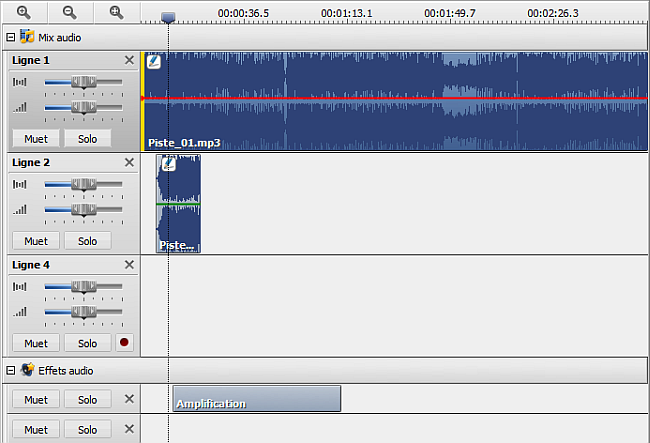Viewport: 650px width, 443px height.
Task: Solo Ligne 4 track
Action: (87, 343)
